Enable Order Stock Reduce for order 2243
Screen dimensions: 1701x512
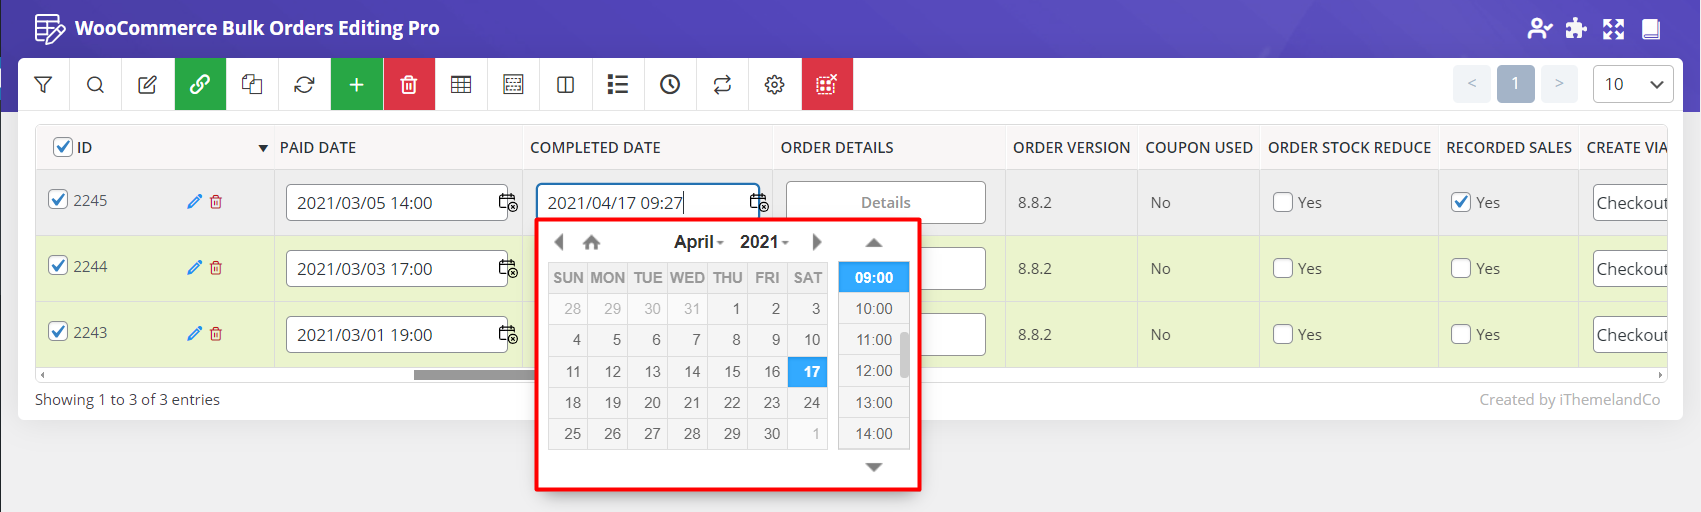click(1283, 334)
